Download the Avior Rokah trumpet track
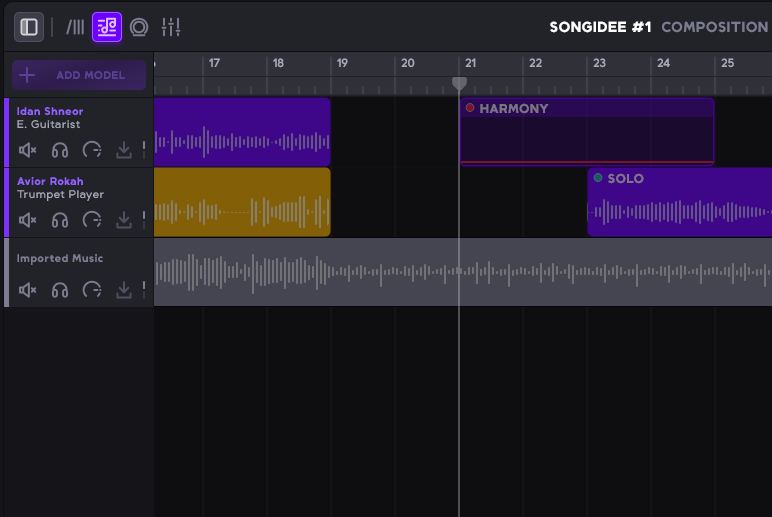The width and height of the screenshot is (772, 517). click(124, 220)
